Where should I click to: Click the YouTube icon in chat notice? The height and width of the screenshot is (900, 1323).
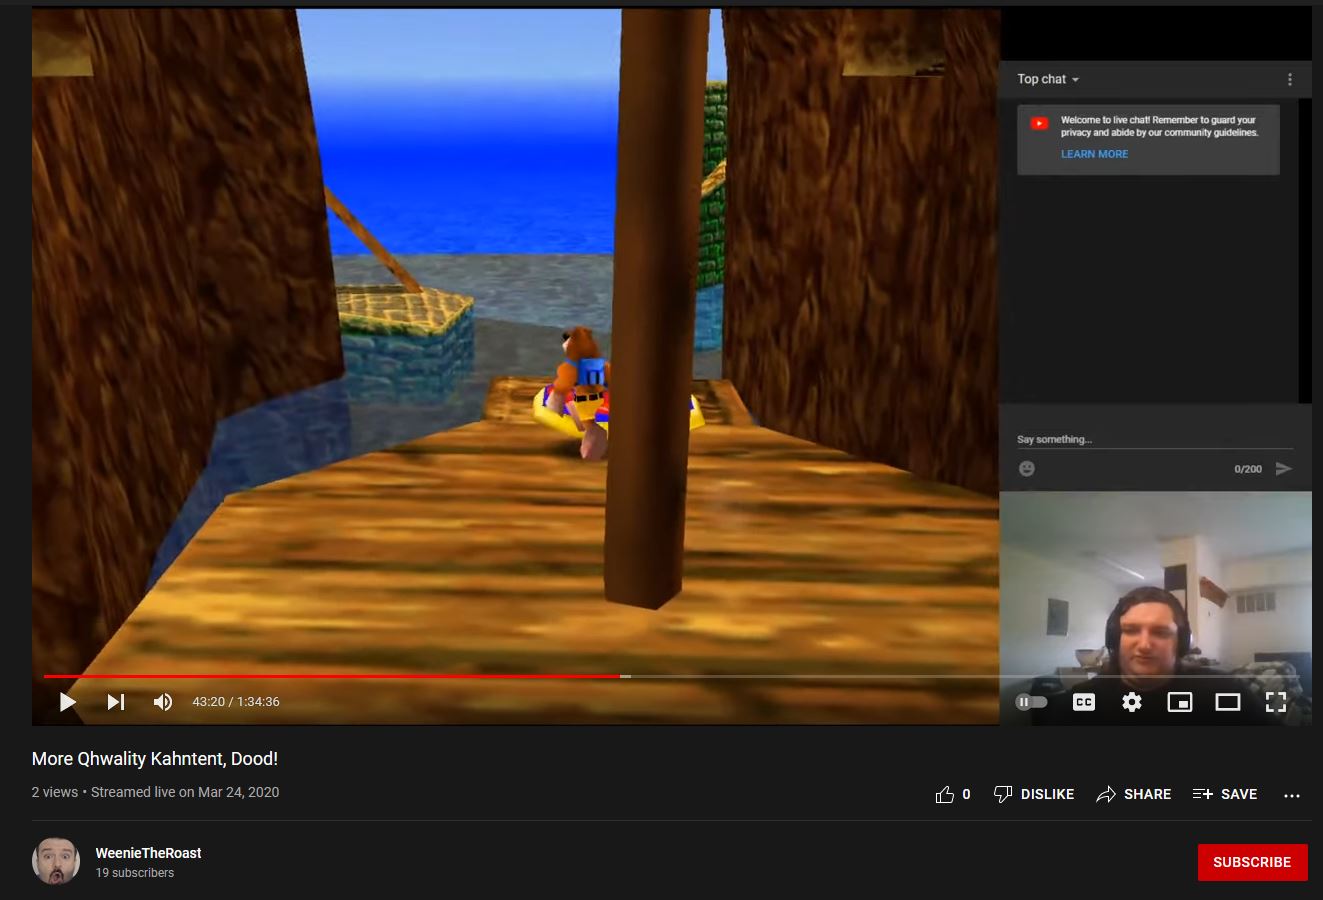[1039, 124]
